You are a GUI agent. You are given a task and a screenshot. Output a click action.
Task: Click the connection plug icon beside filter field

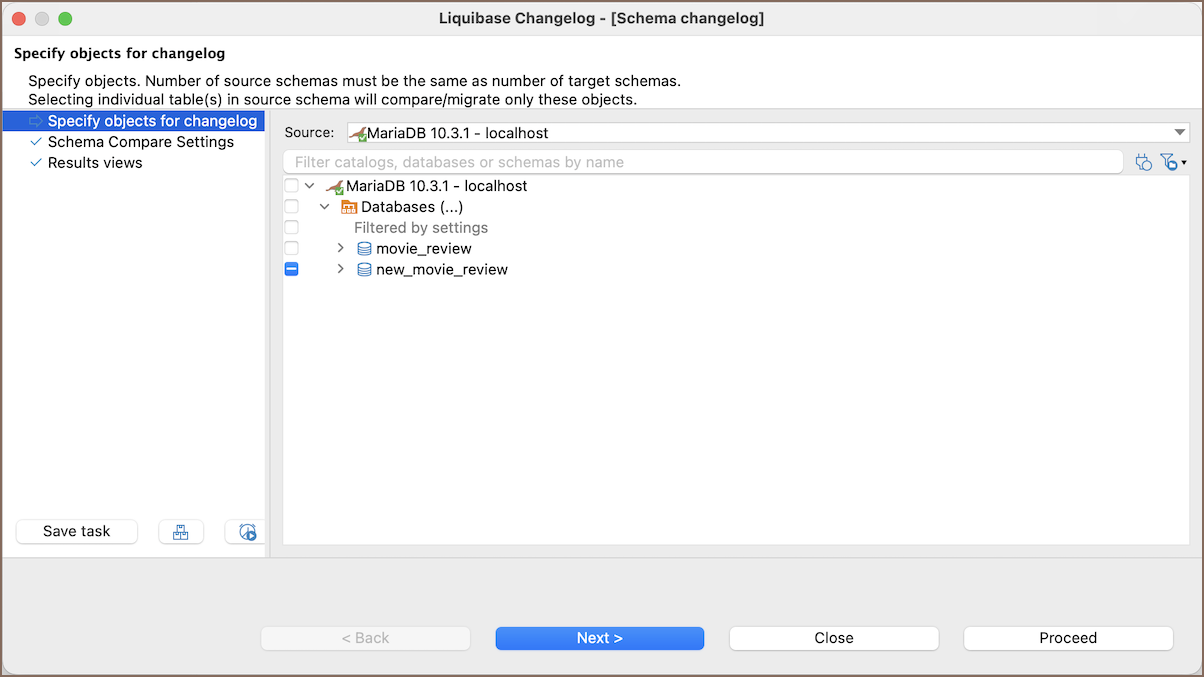[1144, 162]
